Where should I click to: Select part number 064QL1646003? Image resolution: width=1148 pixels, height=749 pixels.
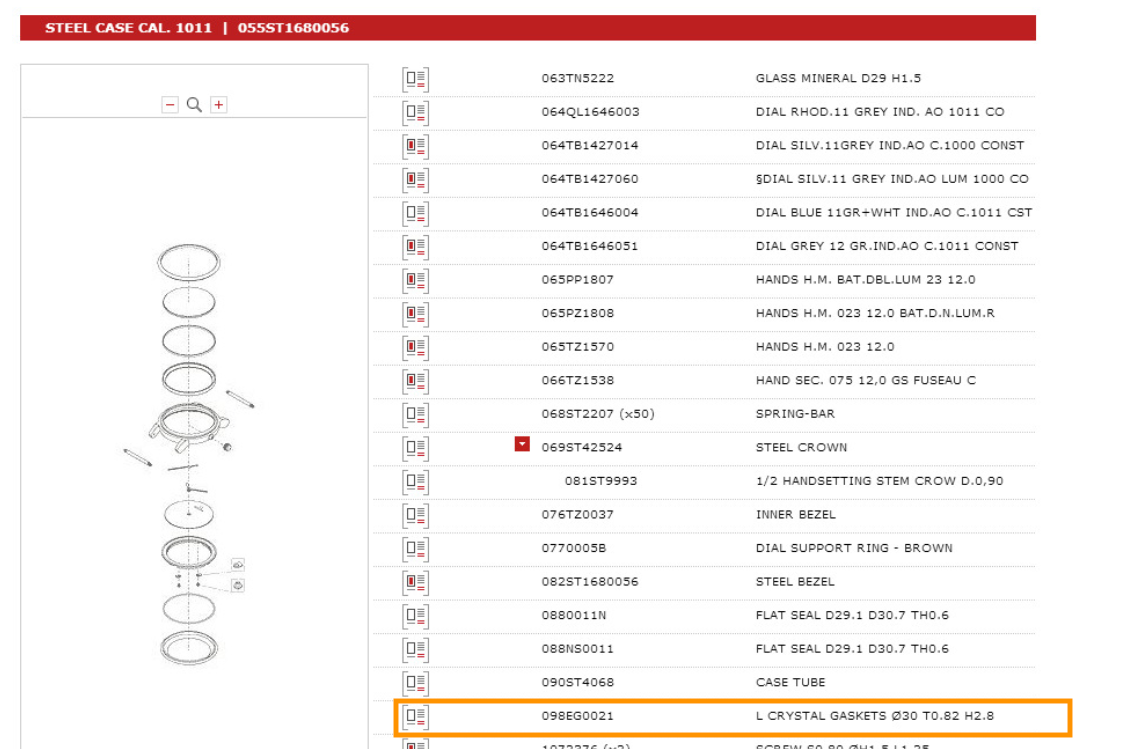(590, 112)
